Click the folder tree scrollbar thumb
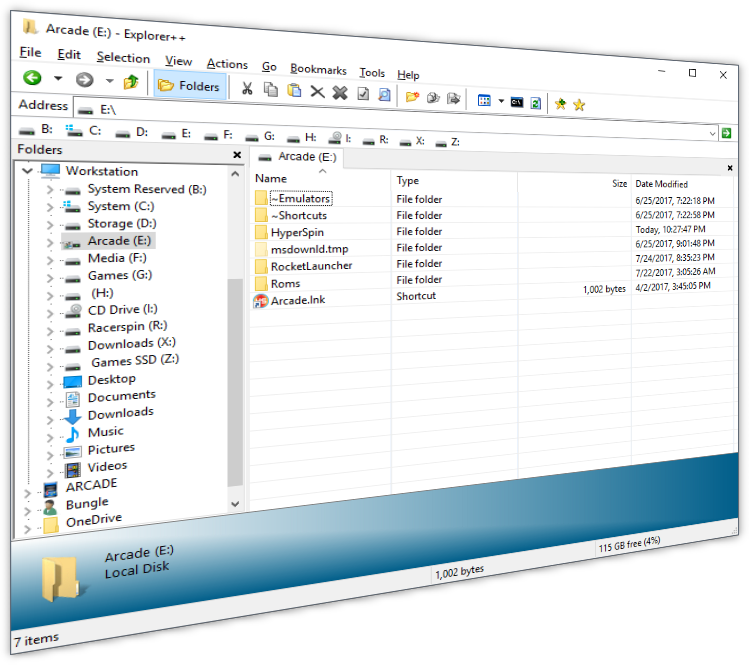749x665 pixels. pyautogui.click(x=235, y=382)
